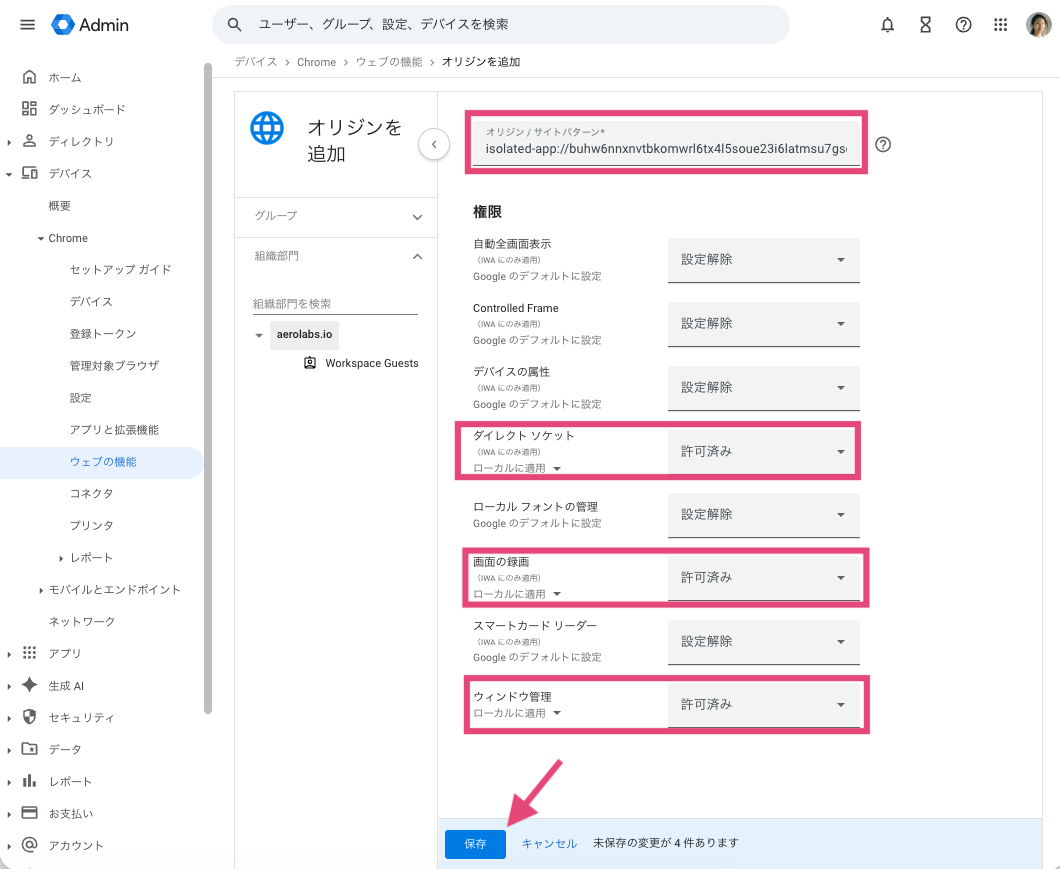Open the Google apps grid icon

point(1001,25)
